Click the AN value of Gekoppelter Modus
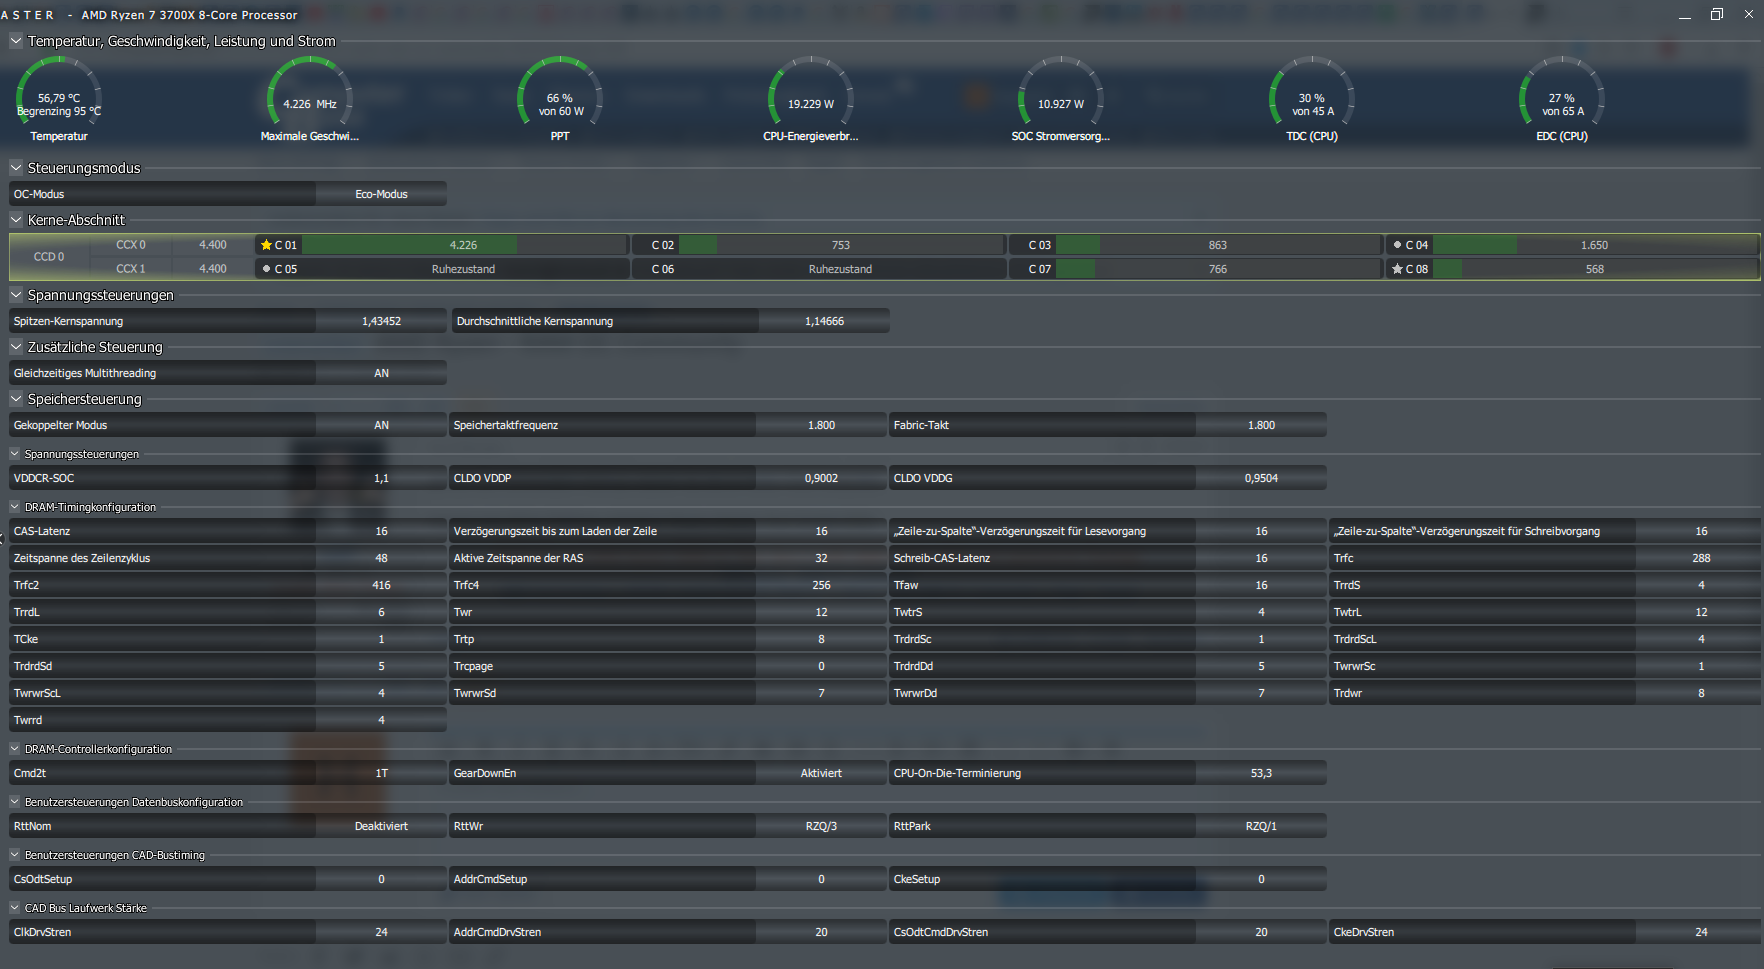Screen dimensions: 1764x969 (x=381, y=425)
